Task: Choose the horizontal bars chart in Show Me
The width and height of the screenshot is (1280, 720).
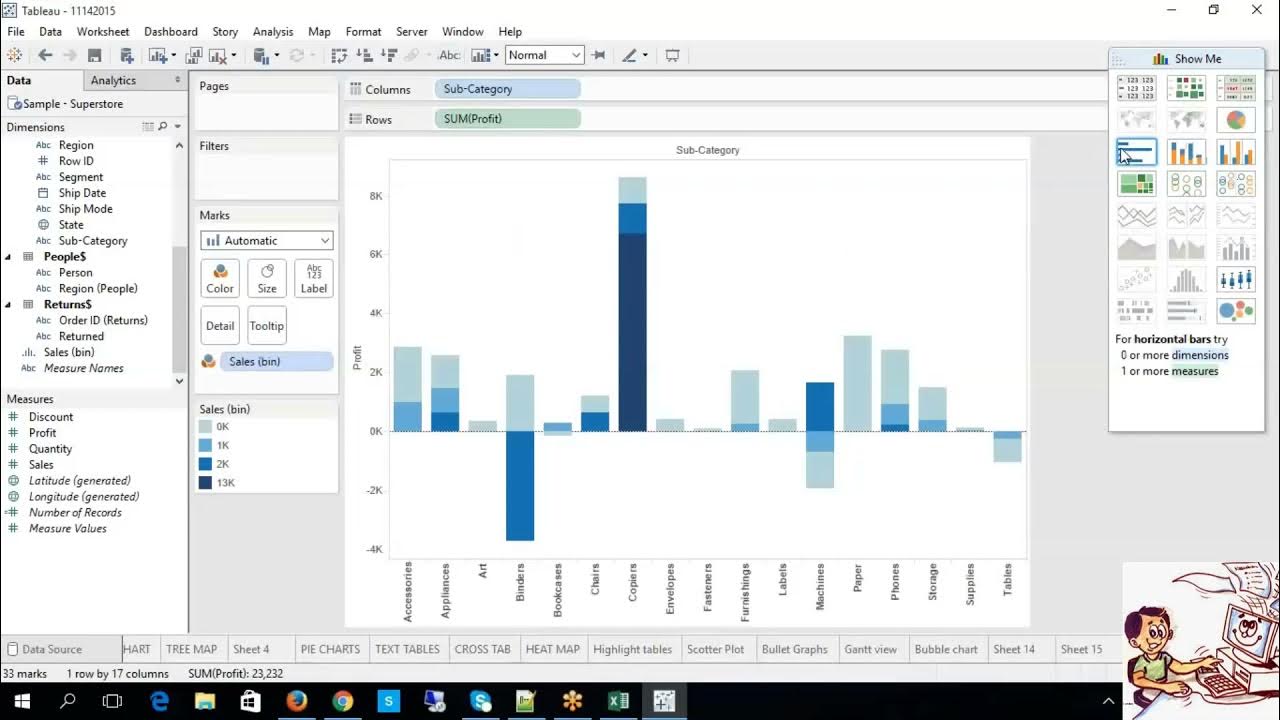Action: pos(1136,152)
